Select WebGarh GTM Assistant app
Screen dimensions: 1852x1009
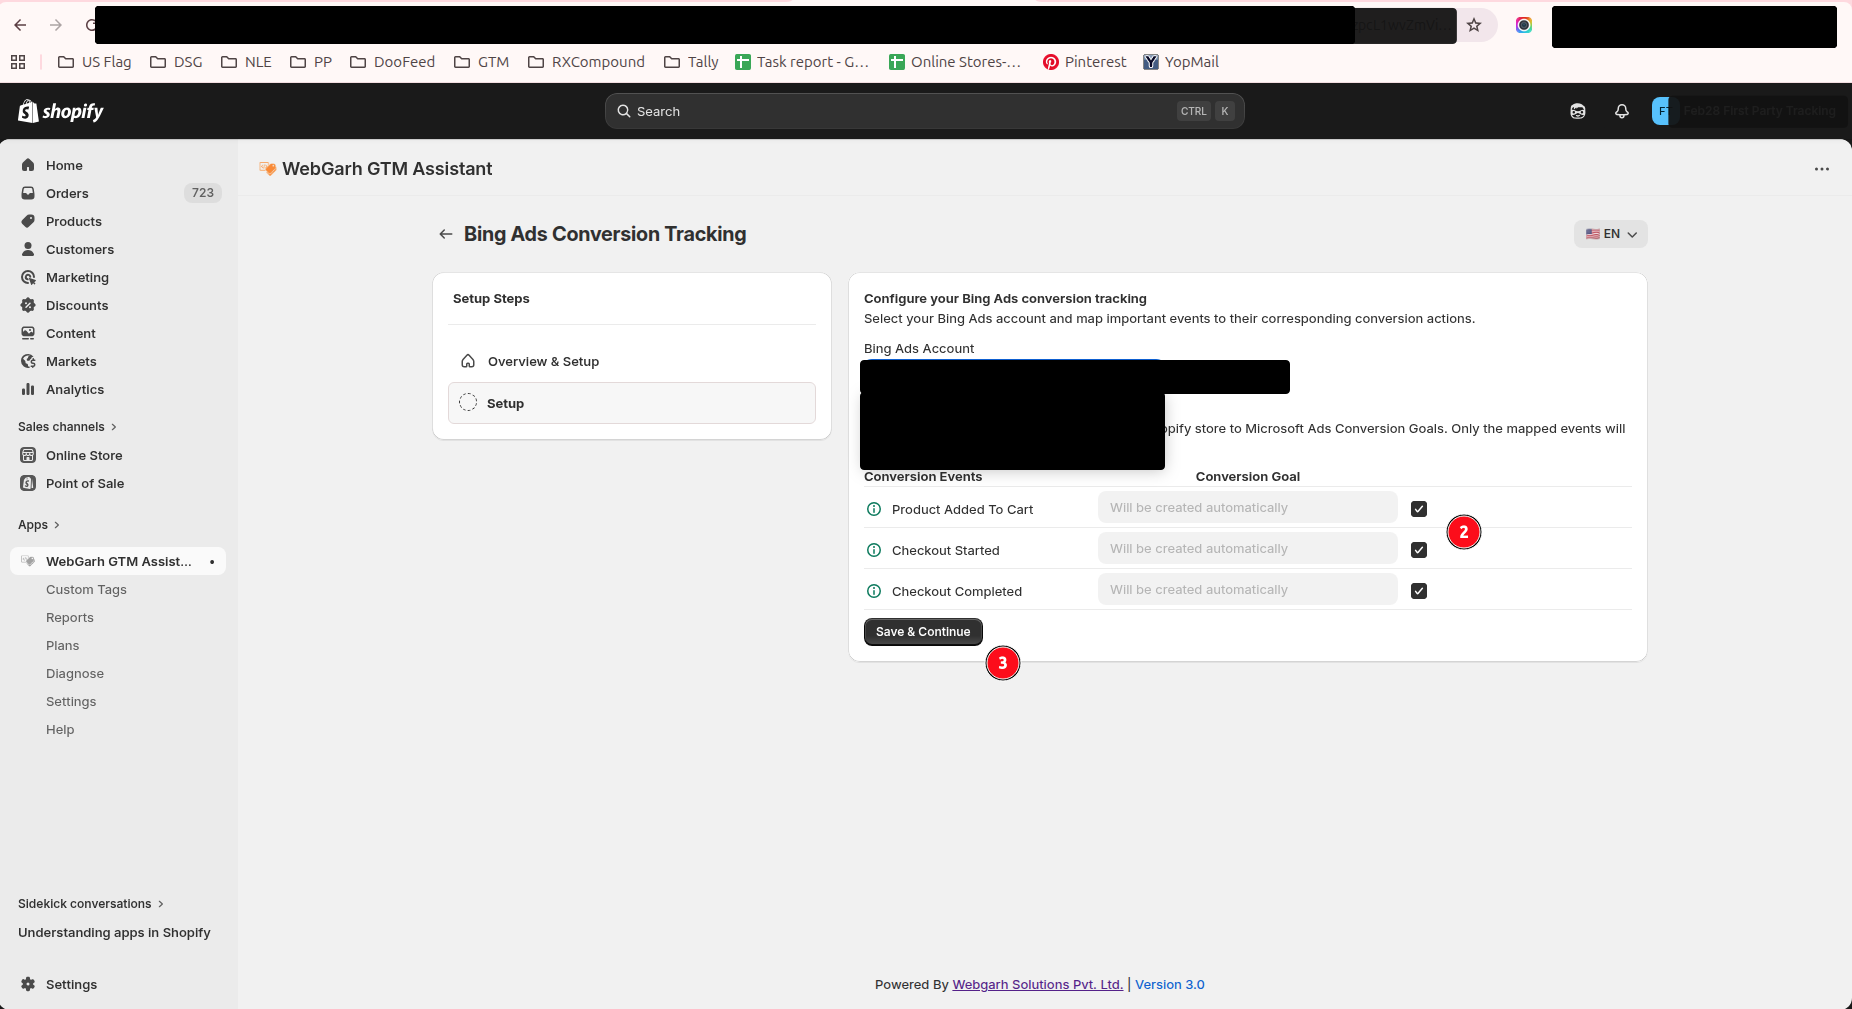[x=118, y=561]
